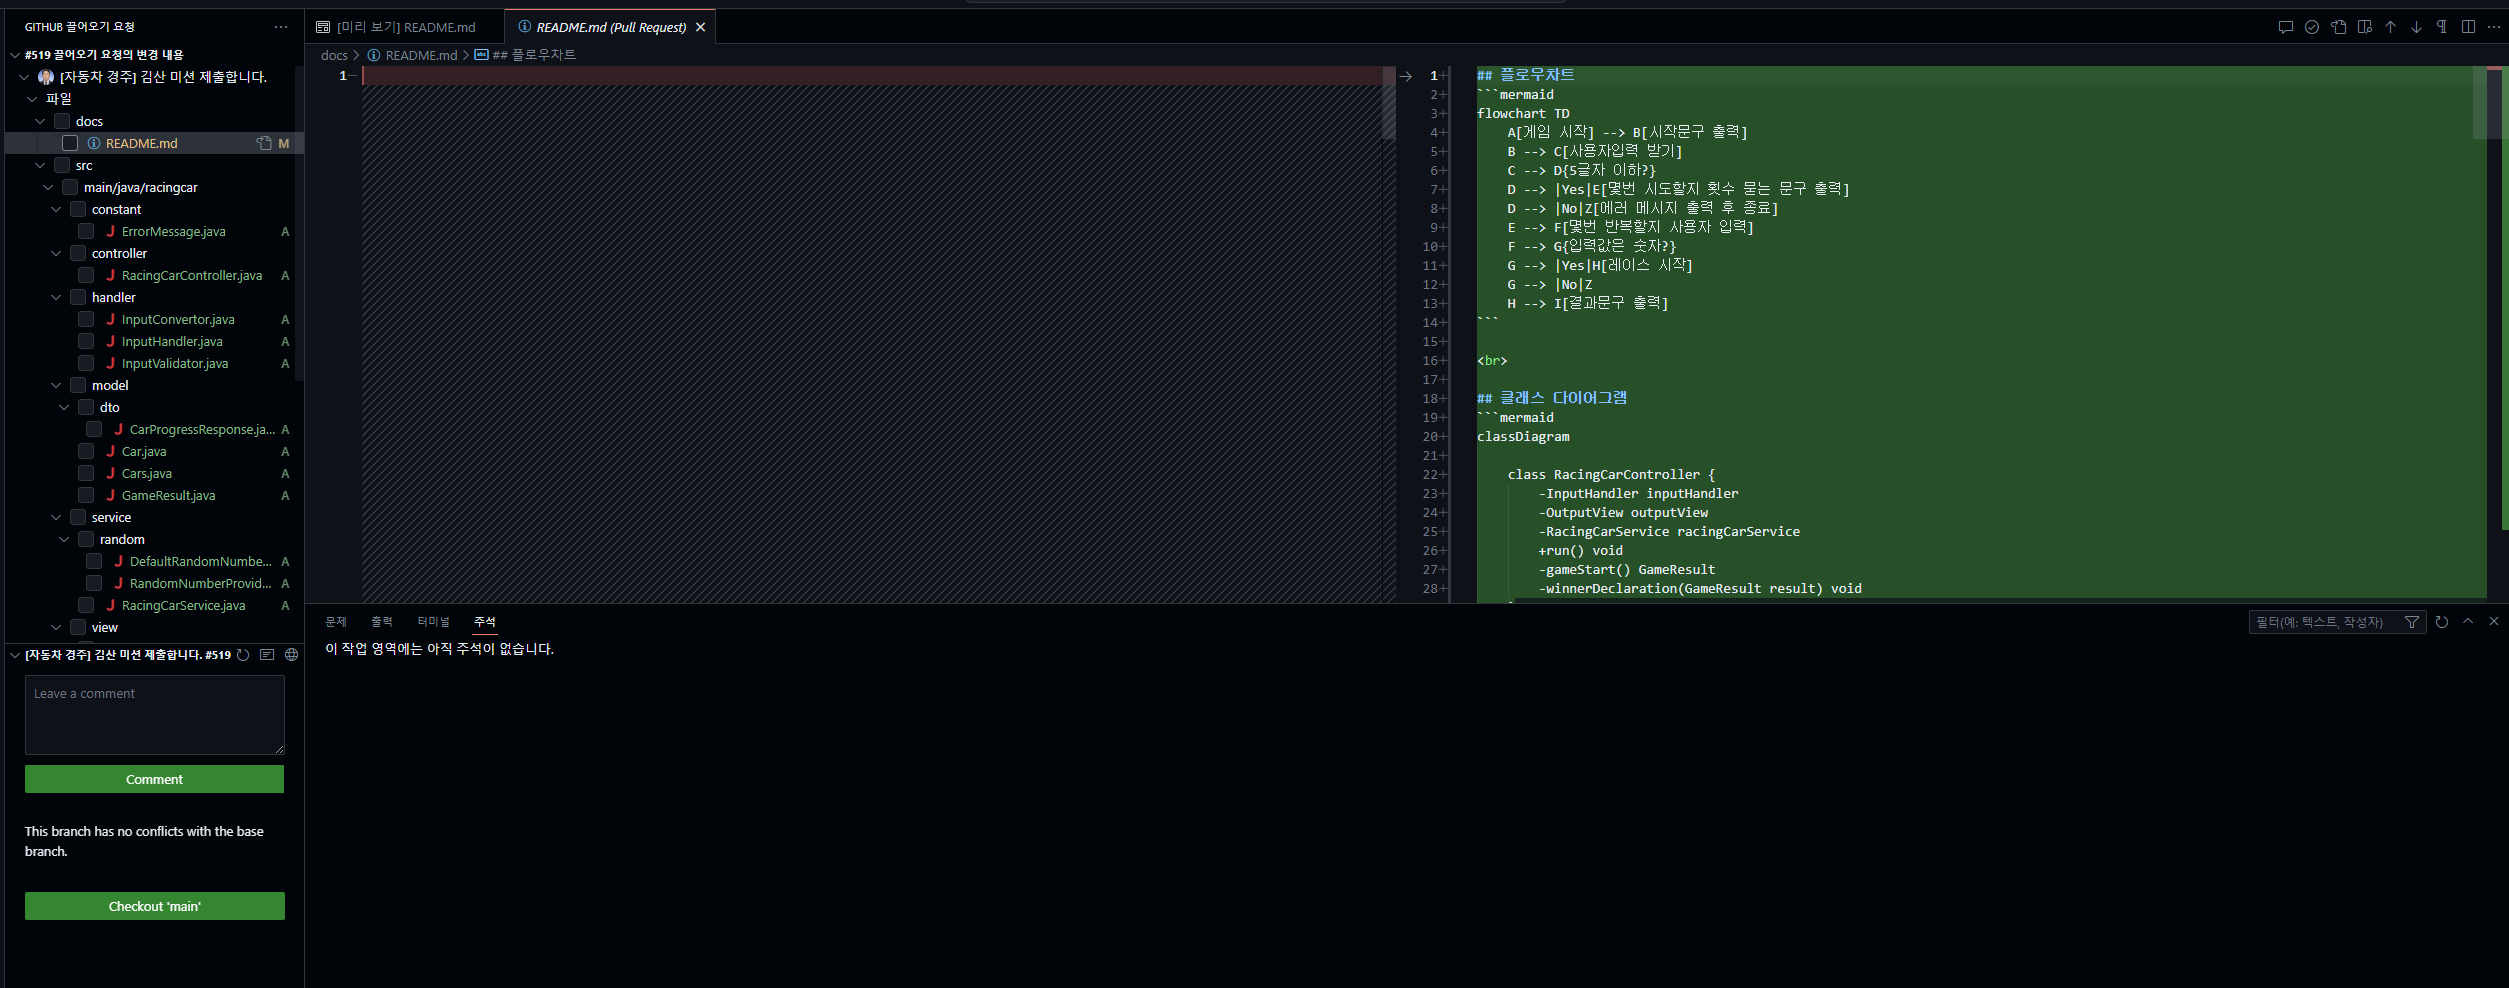Open GitHub pull request panel more actions
This screenshot has height=988, width=2509.
[x=281, y=27]
